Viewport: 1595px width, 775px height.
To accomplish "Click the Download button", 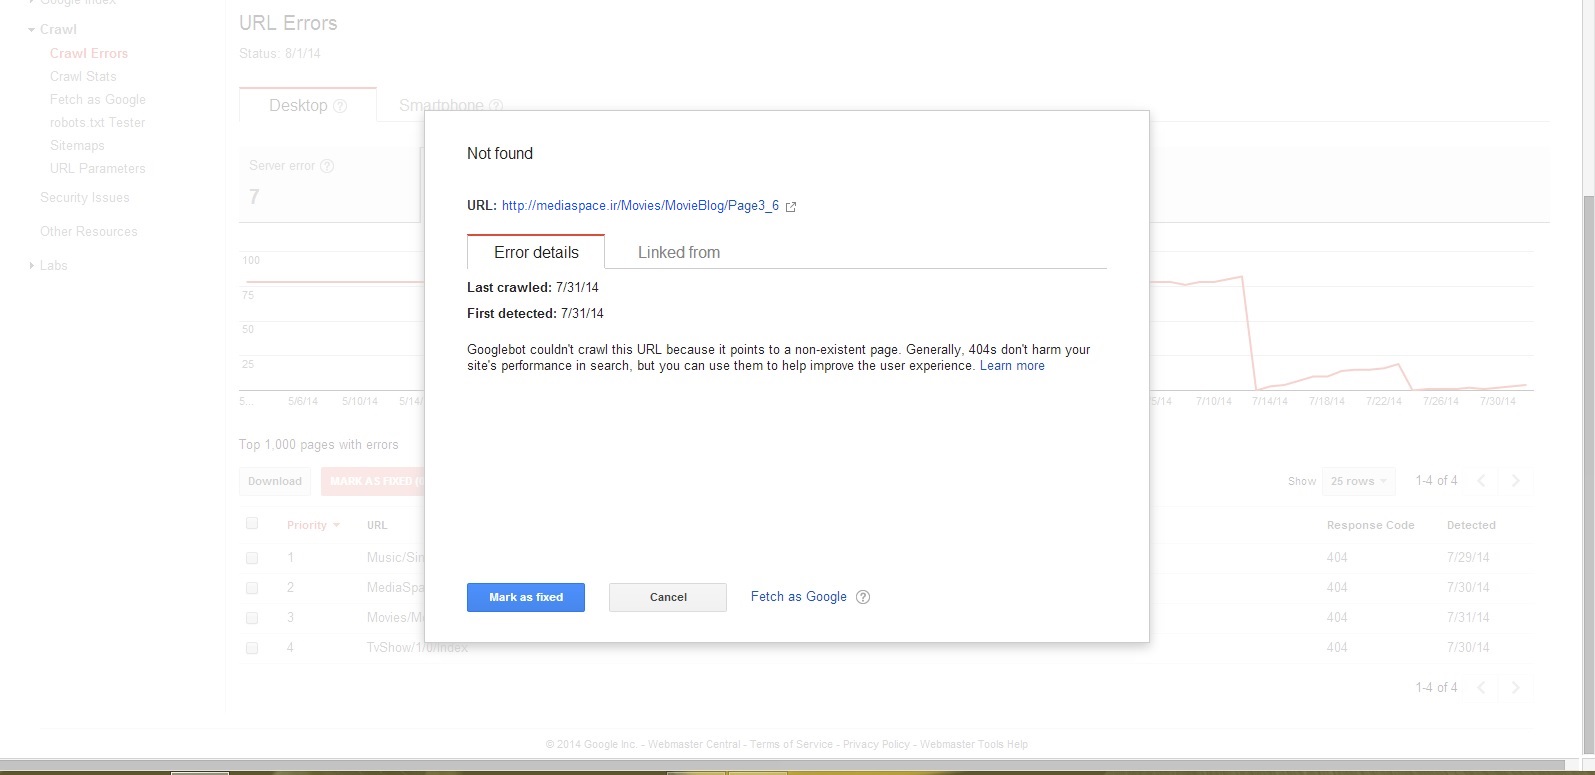I will click(x=275, y=481).
